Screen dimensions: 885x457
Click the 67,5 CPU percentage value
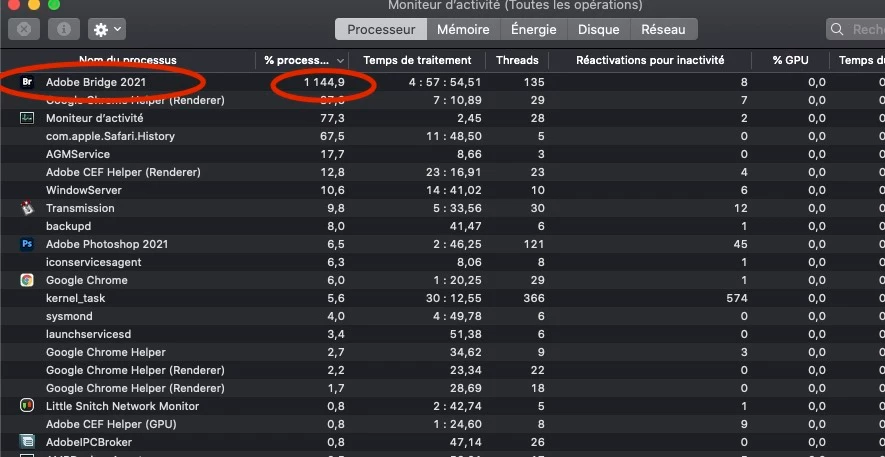(332, 136)
